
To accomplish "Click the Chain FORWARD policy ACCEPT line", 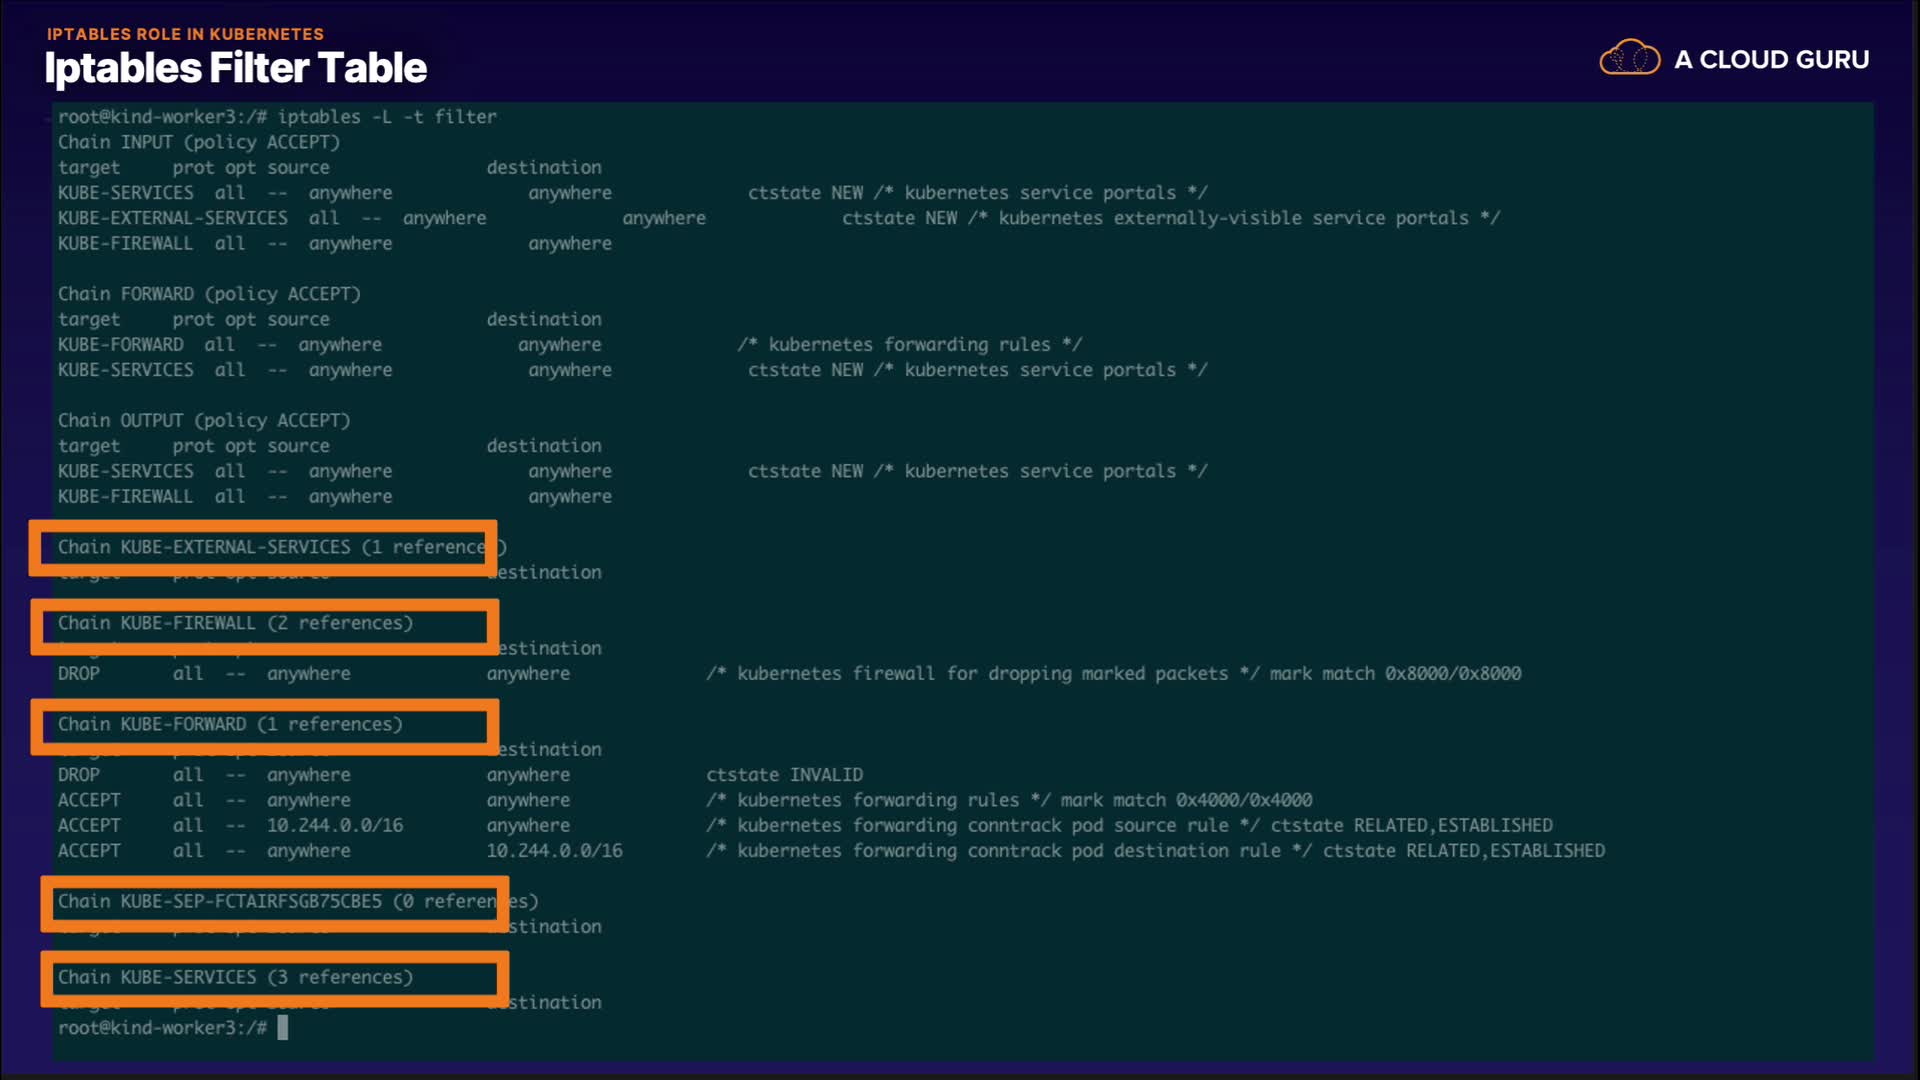I will pos(208,294).
